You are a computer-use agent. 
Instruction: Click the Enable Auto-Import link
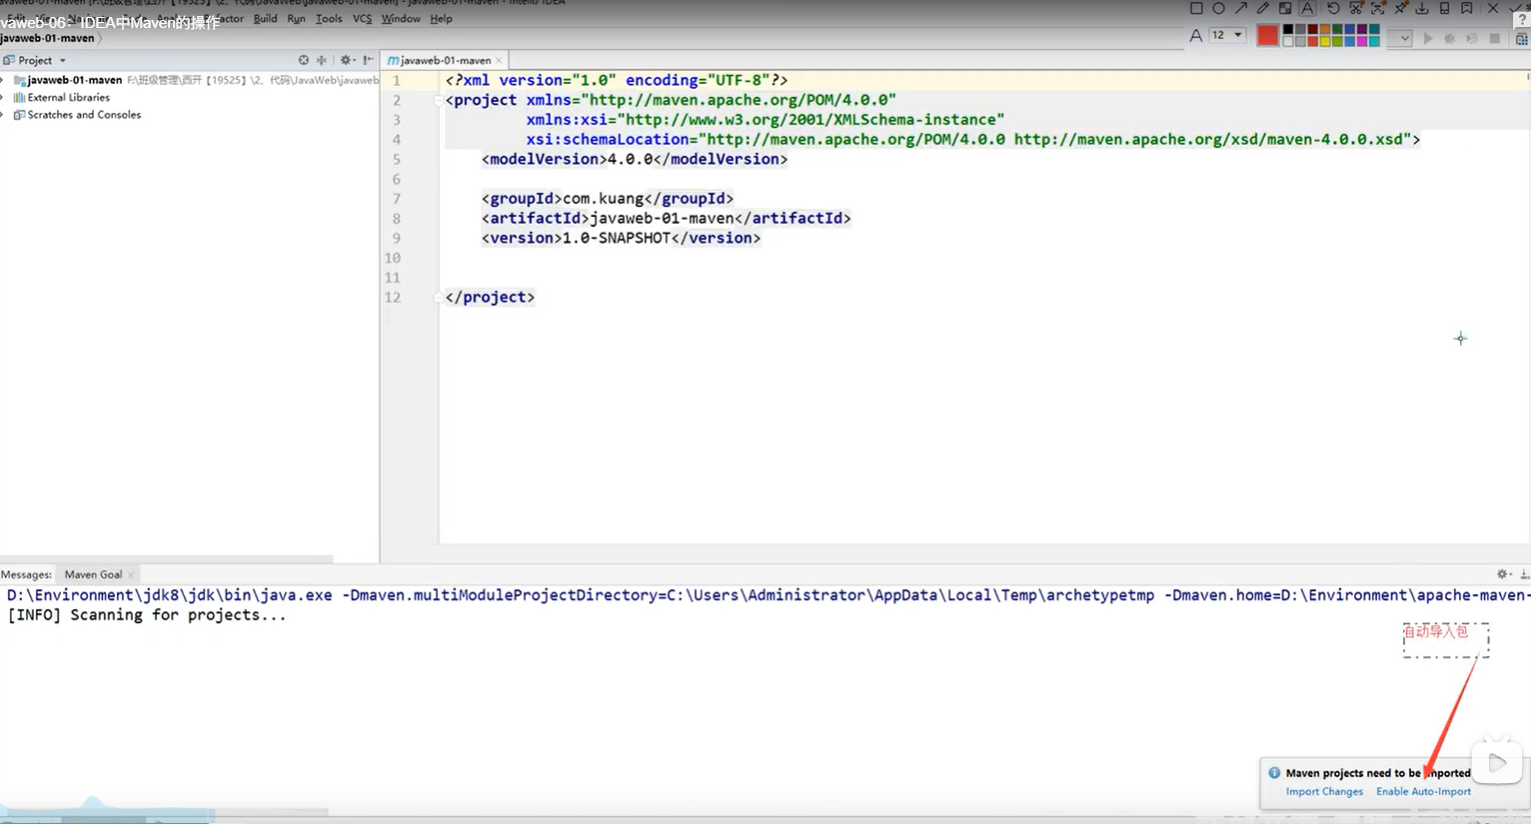click(1423, 791)
